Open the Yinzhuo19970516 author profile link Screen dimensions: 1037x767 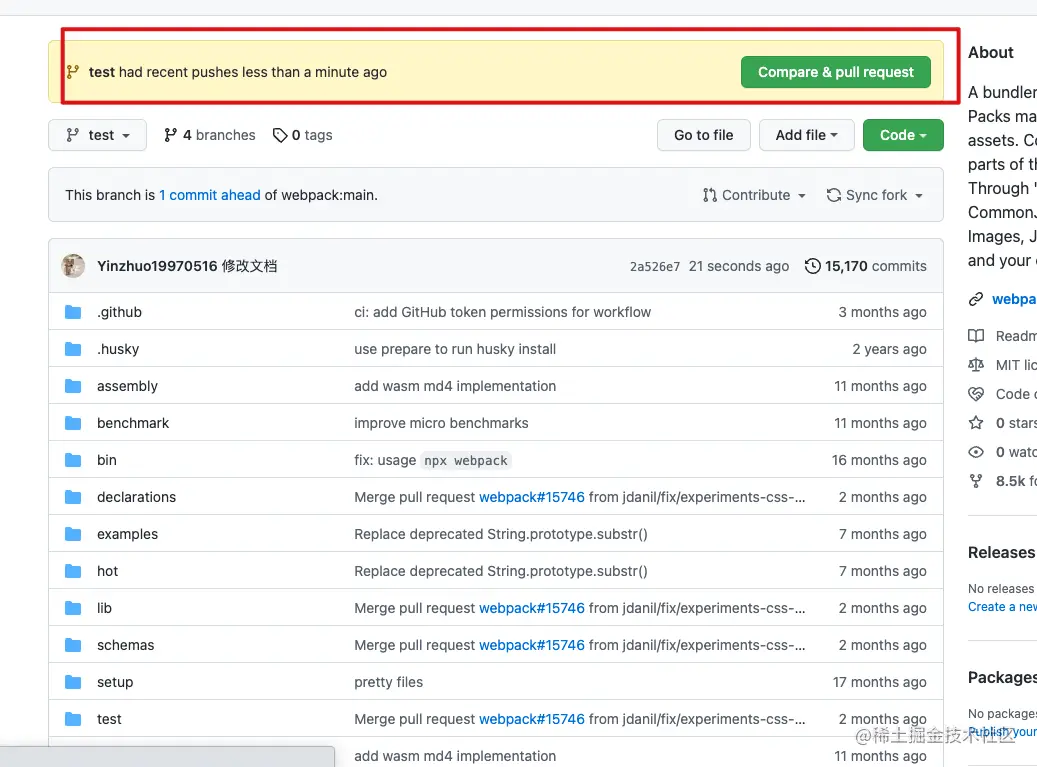(x=157, y=266)
